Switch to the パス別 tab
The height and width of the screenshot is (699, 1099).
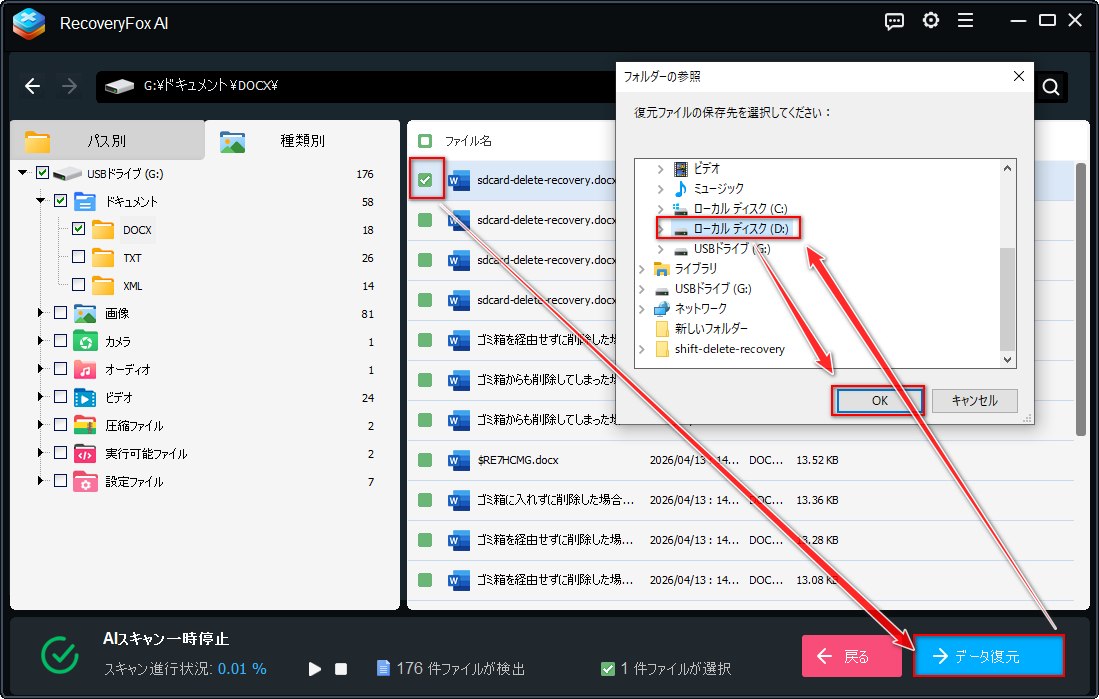point(106,141)
